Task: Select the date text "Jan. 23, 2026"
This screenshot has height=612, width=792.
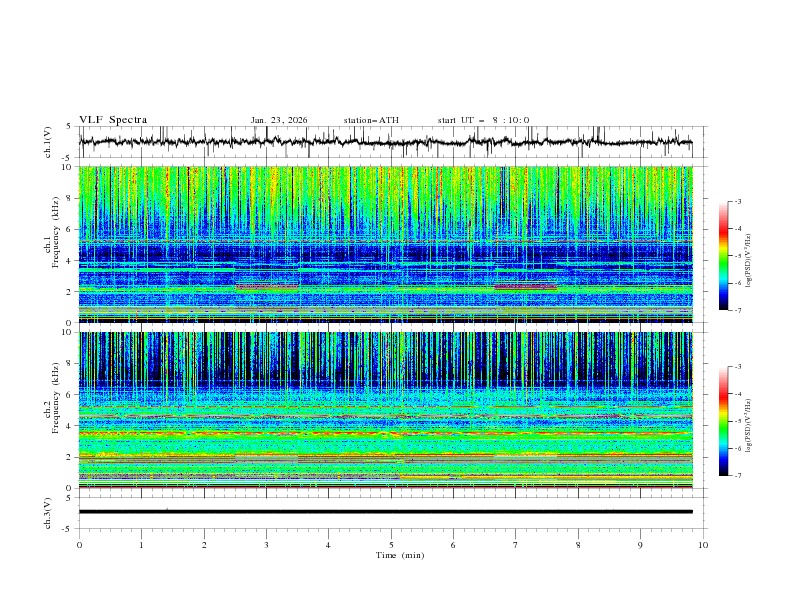Action: point(279,120)
